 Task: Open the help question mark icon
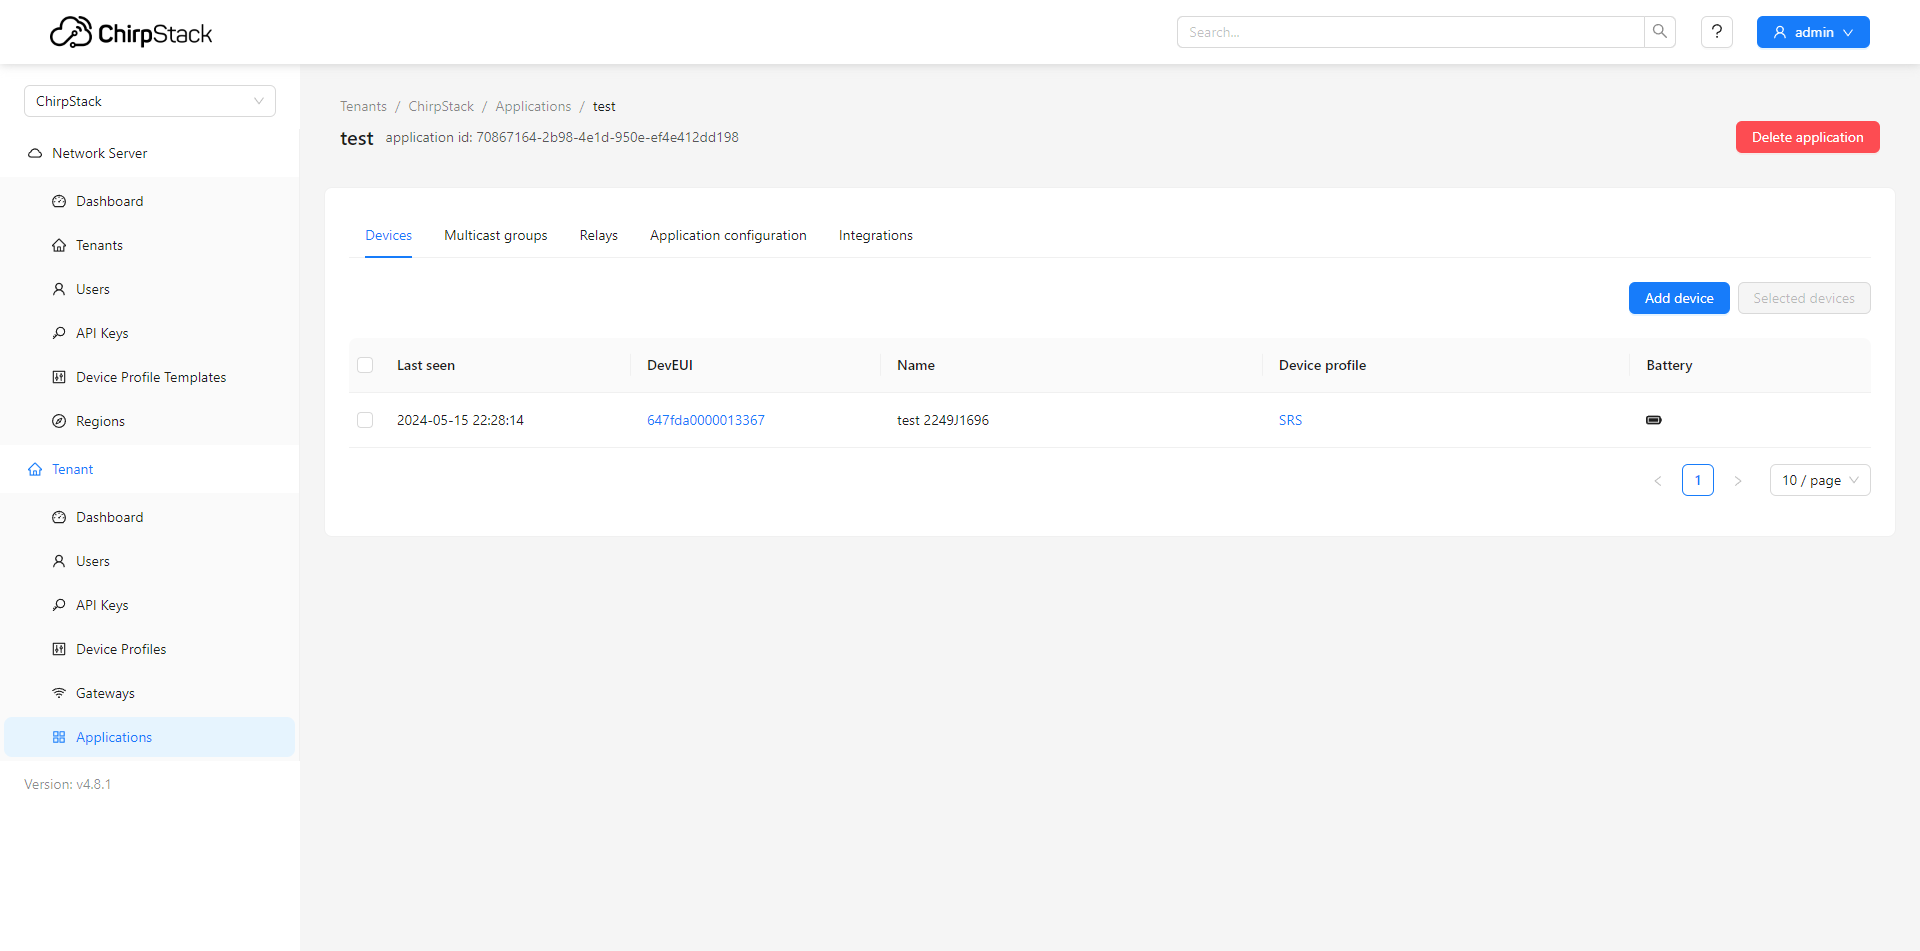[x=1717, y=31]
